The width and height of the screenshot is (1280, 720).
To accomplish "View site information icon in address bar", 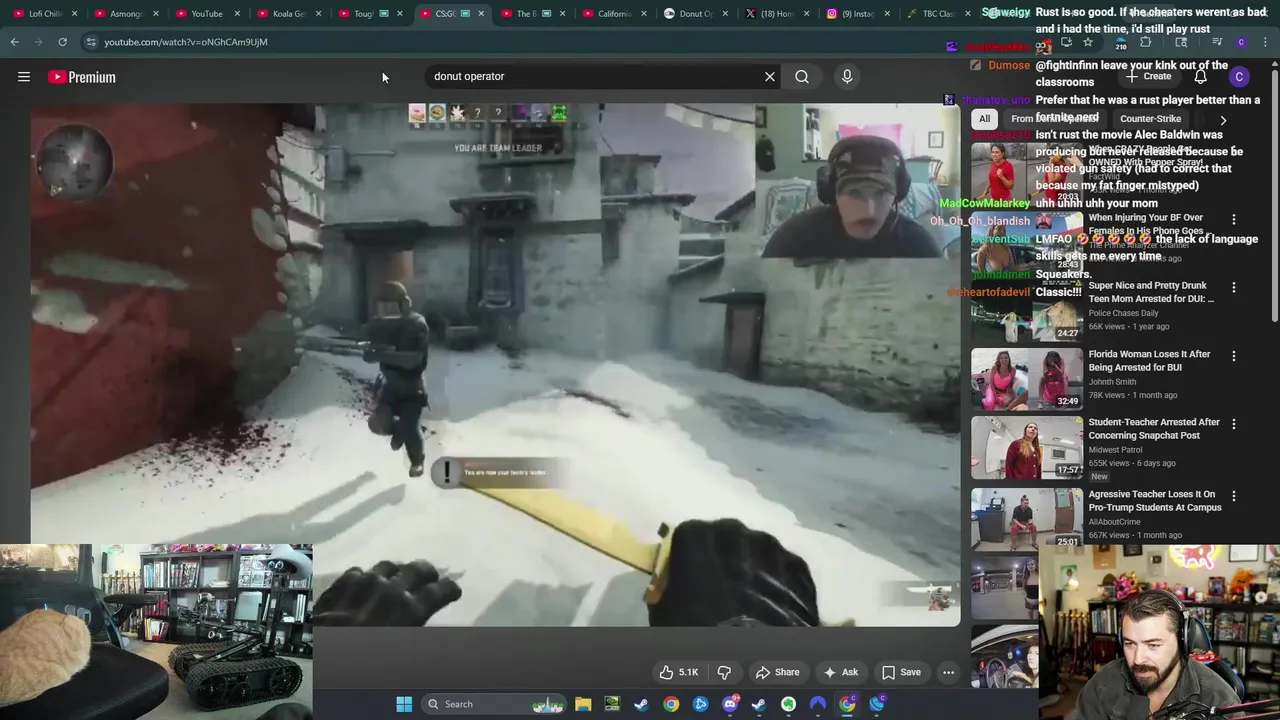I will 91,42.
